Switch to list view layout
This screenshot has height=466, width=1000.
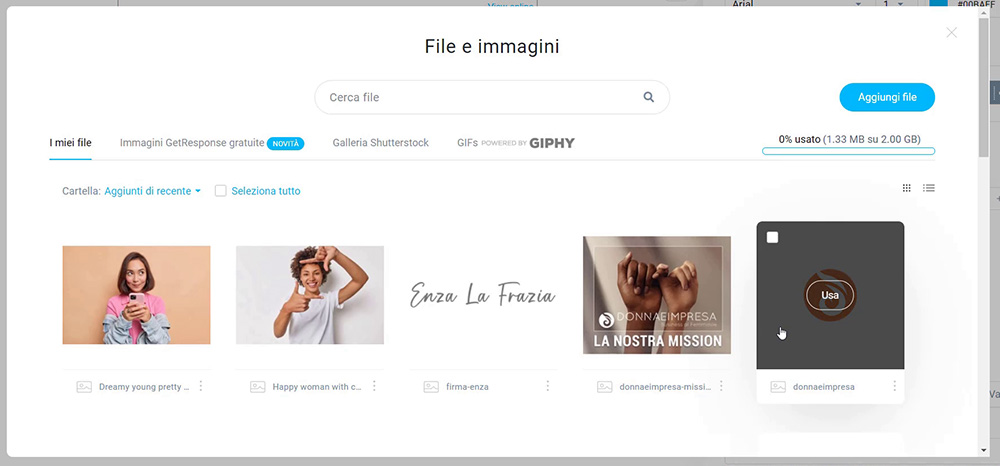pyautogui.click(x=929, y=188)
